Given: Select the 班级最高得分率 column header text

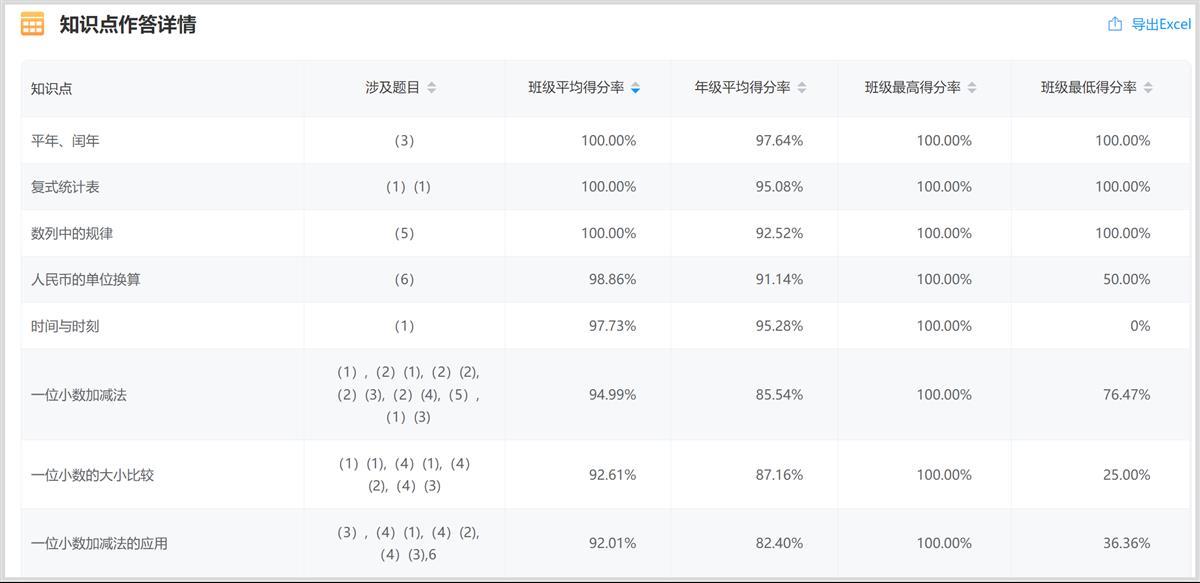Looking at the screenshot, I should pyautogui.click(x=912, y=88).
